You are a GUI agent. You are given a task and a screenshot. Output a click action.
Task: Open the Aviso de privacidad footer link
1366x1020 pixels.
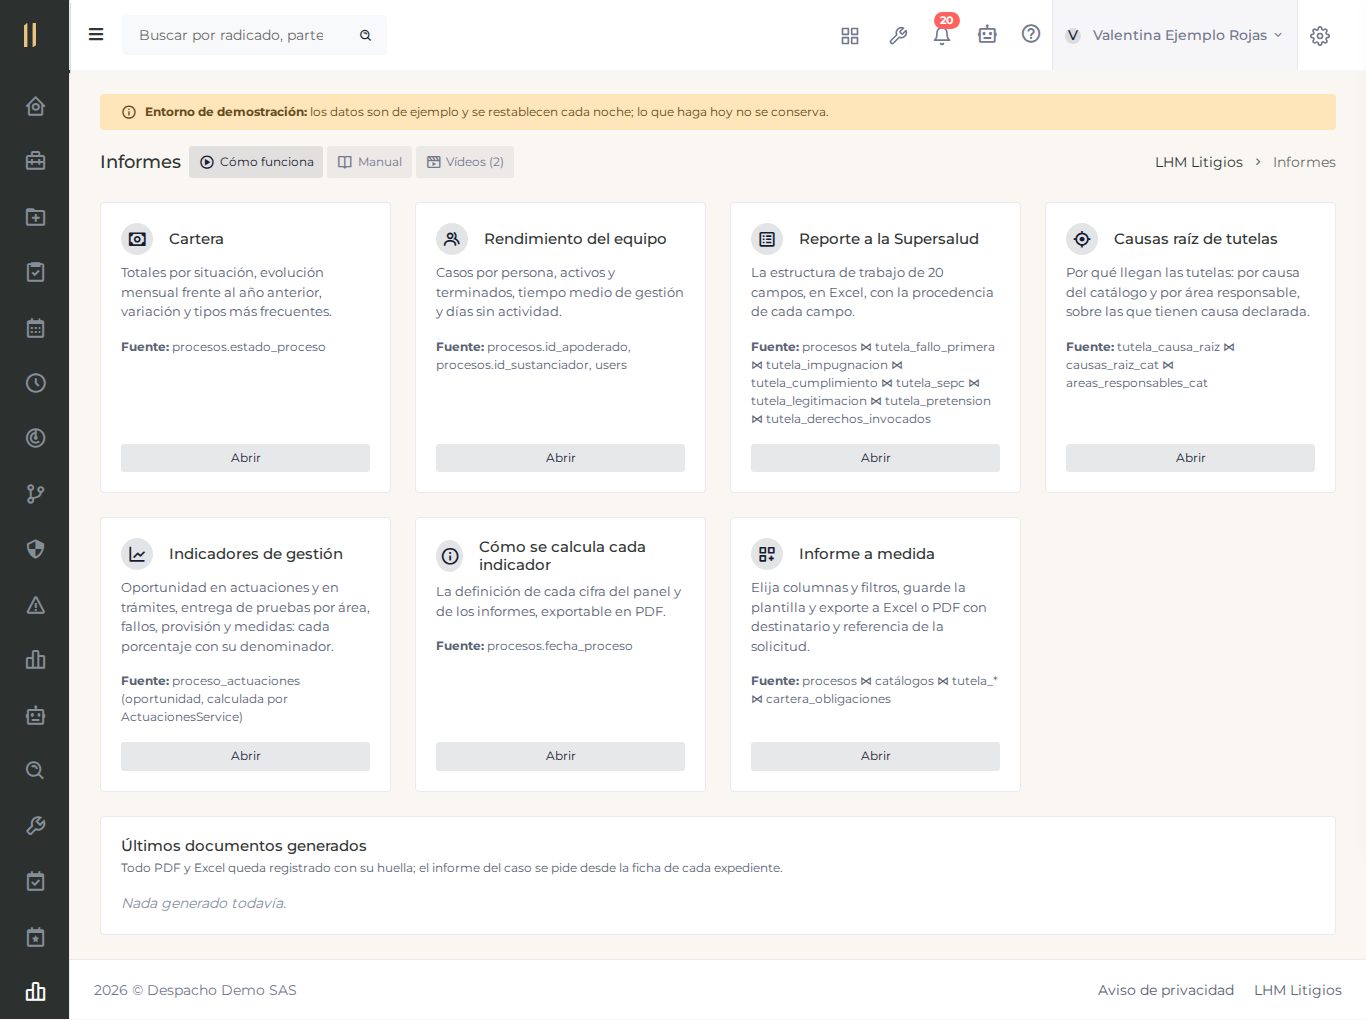pos(1166,990)
